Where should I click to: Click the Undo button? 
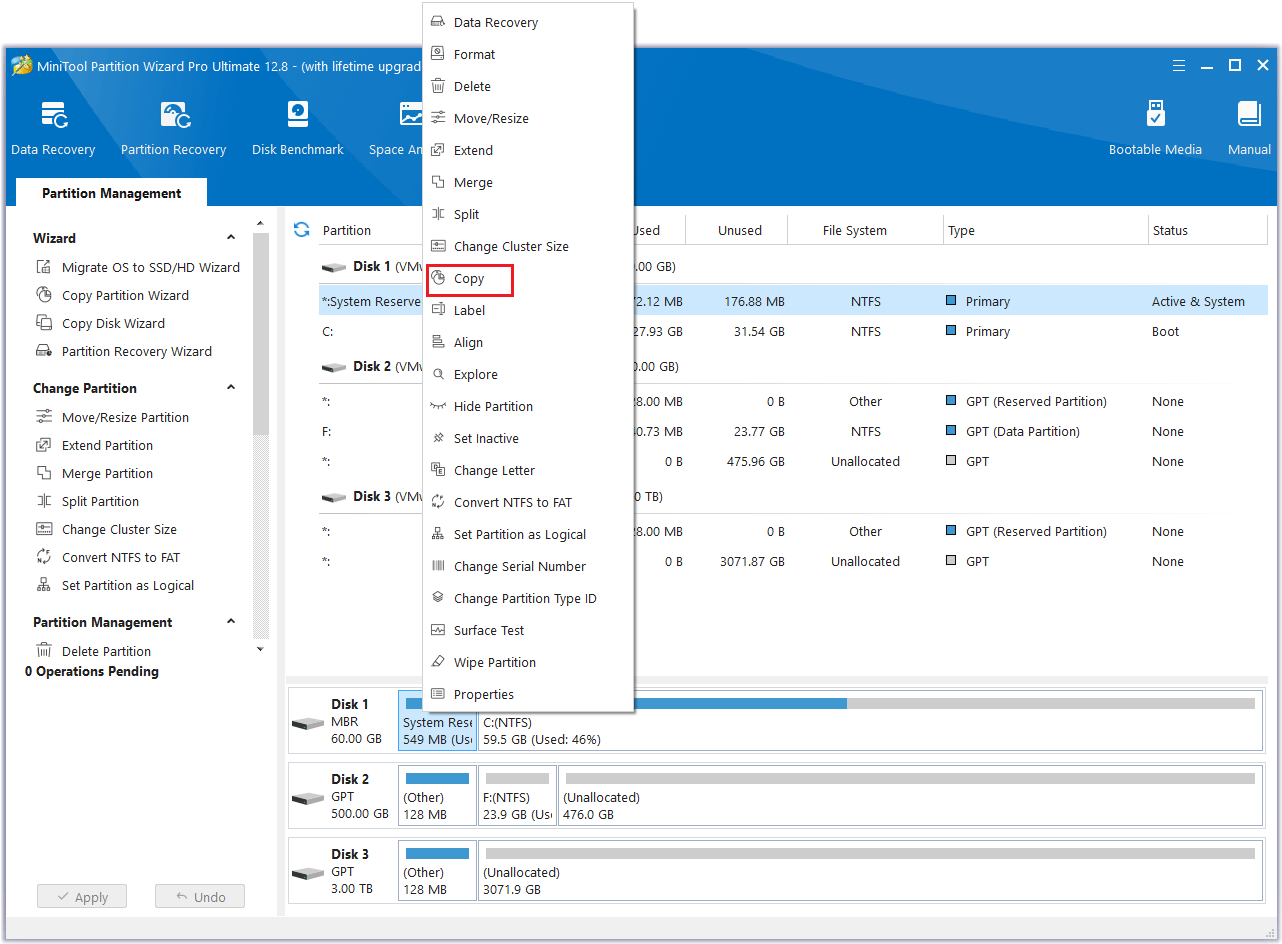[200, 897]
